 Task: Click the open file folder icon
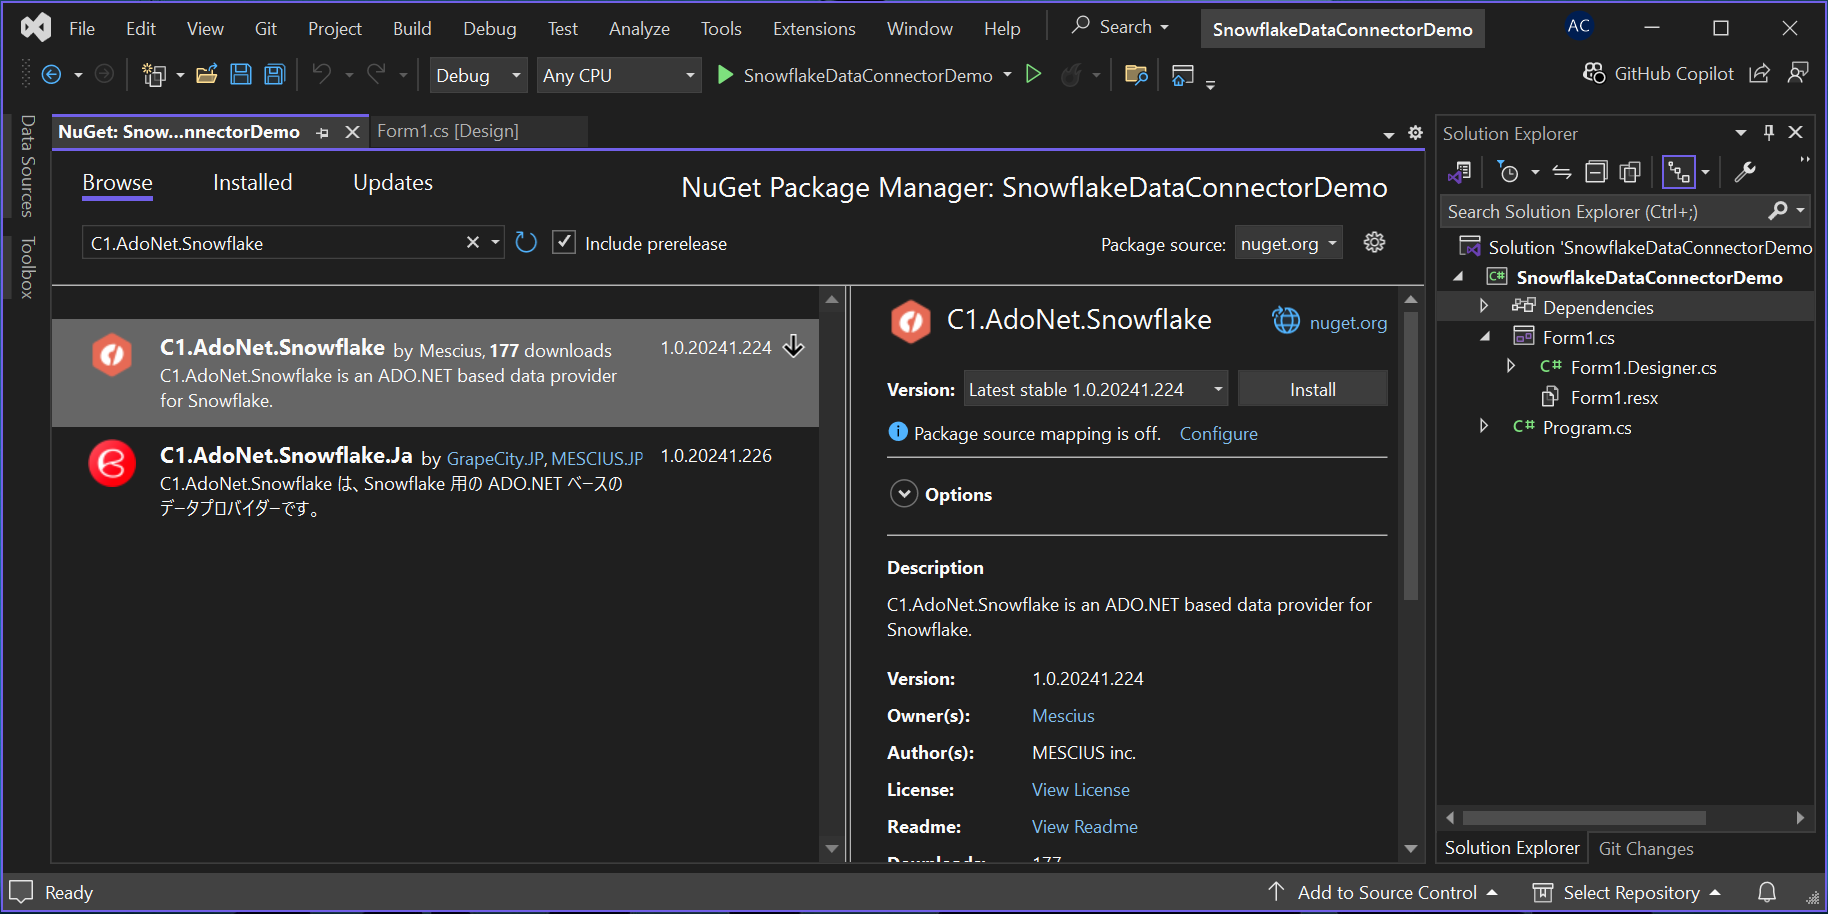207,74
